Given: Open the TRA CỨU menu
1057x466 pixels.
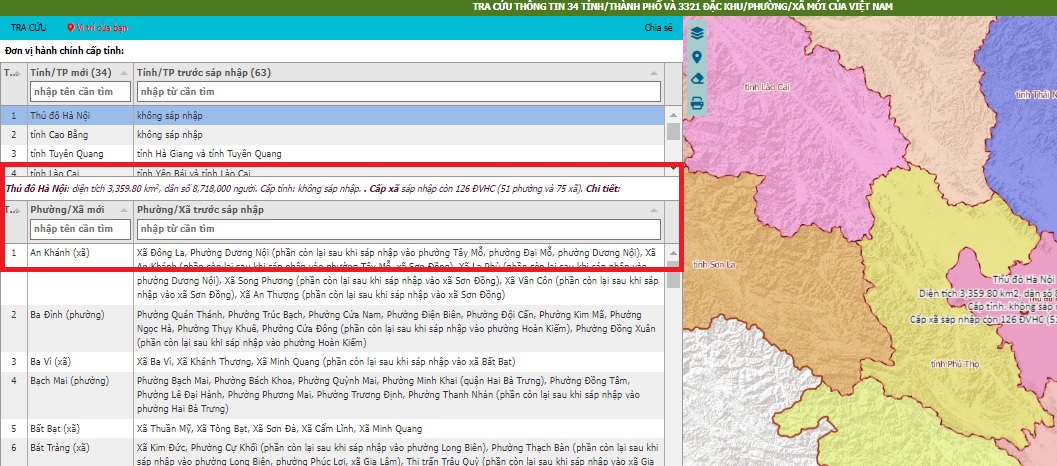Looking at the screenshot, I should pos(29,28).
